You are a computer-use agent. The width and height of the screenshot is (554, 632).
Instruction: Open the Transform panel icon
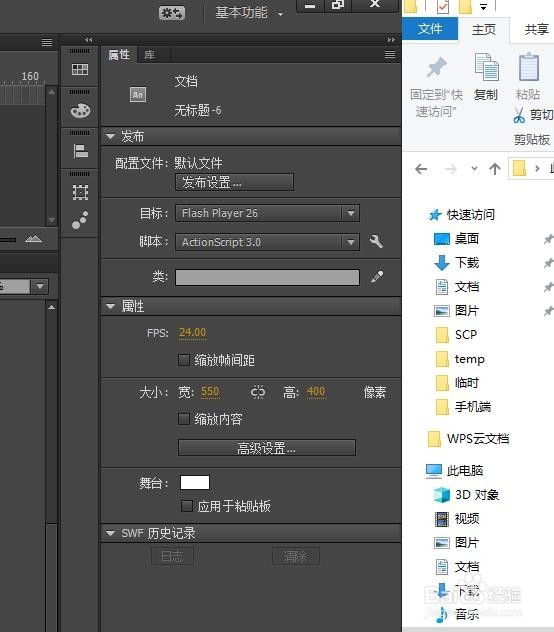80,192
